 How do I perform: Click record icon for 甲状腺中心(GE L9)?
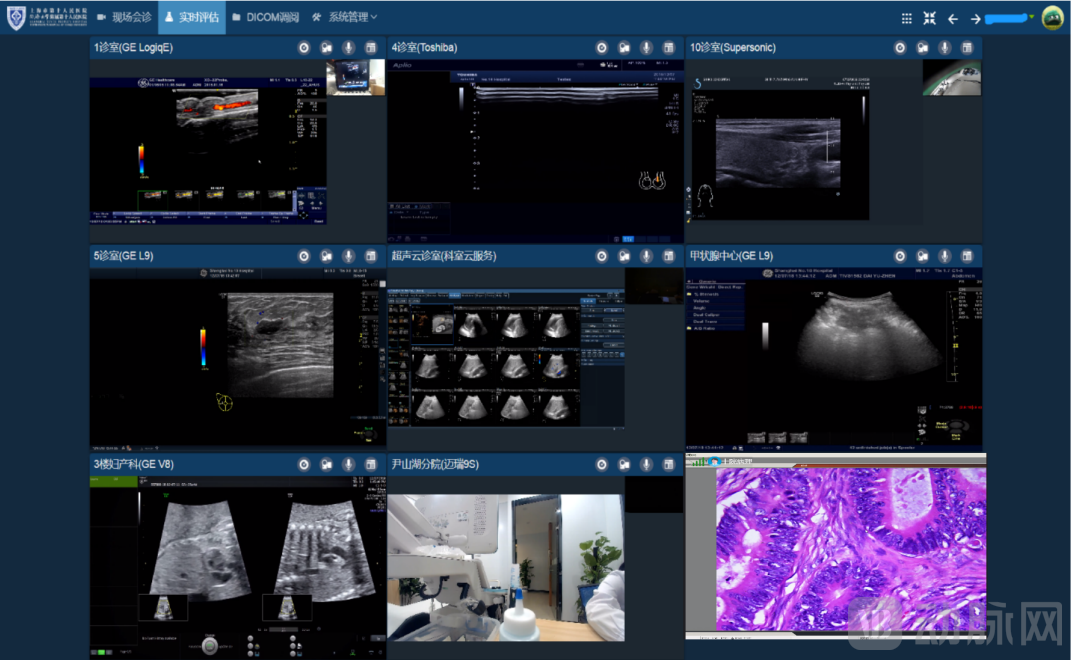(899, 256)
